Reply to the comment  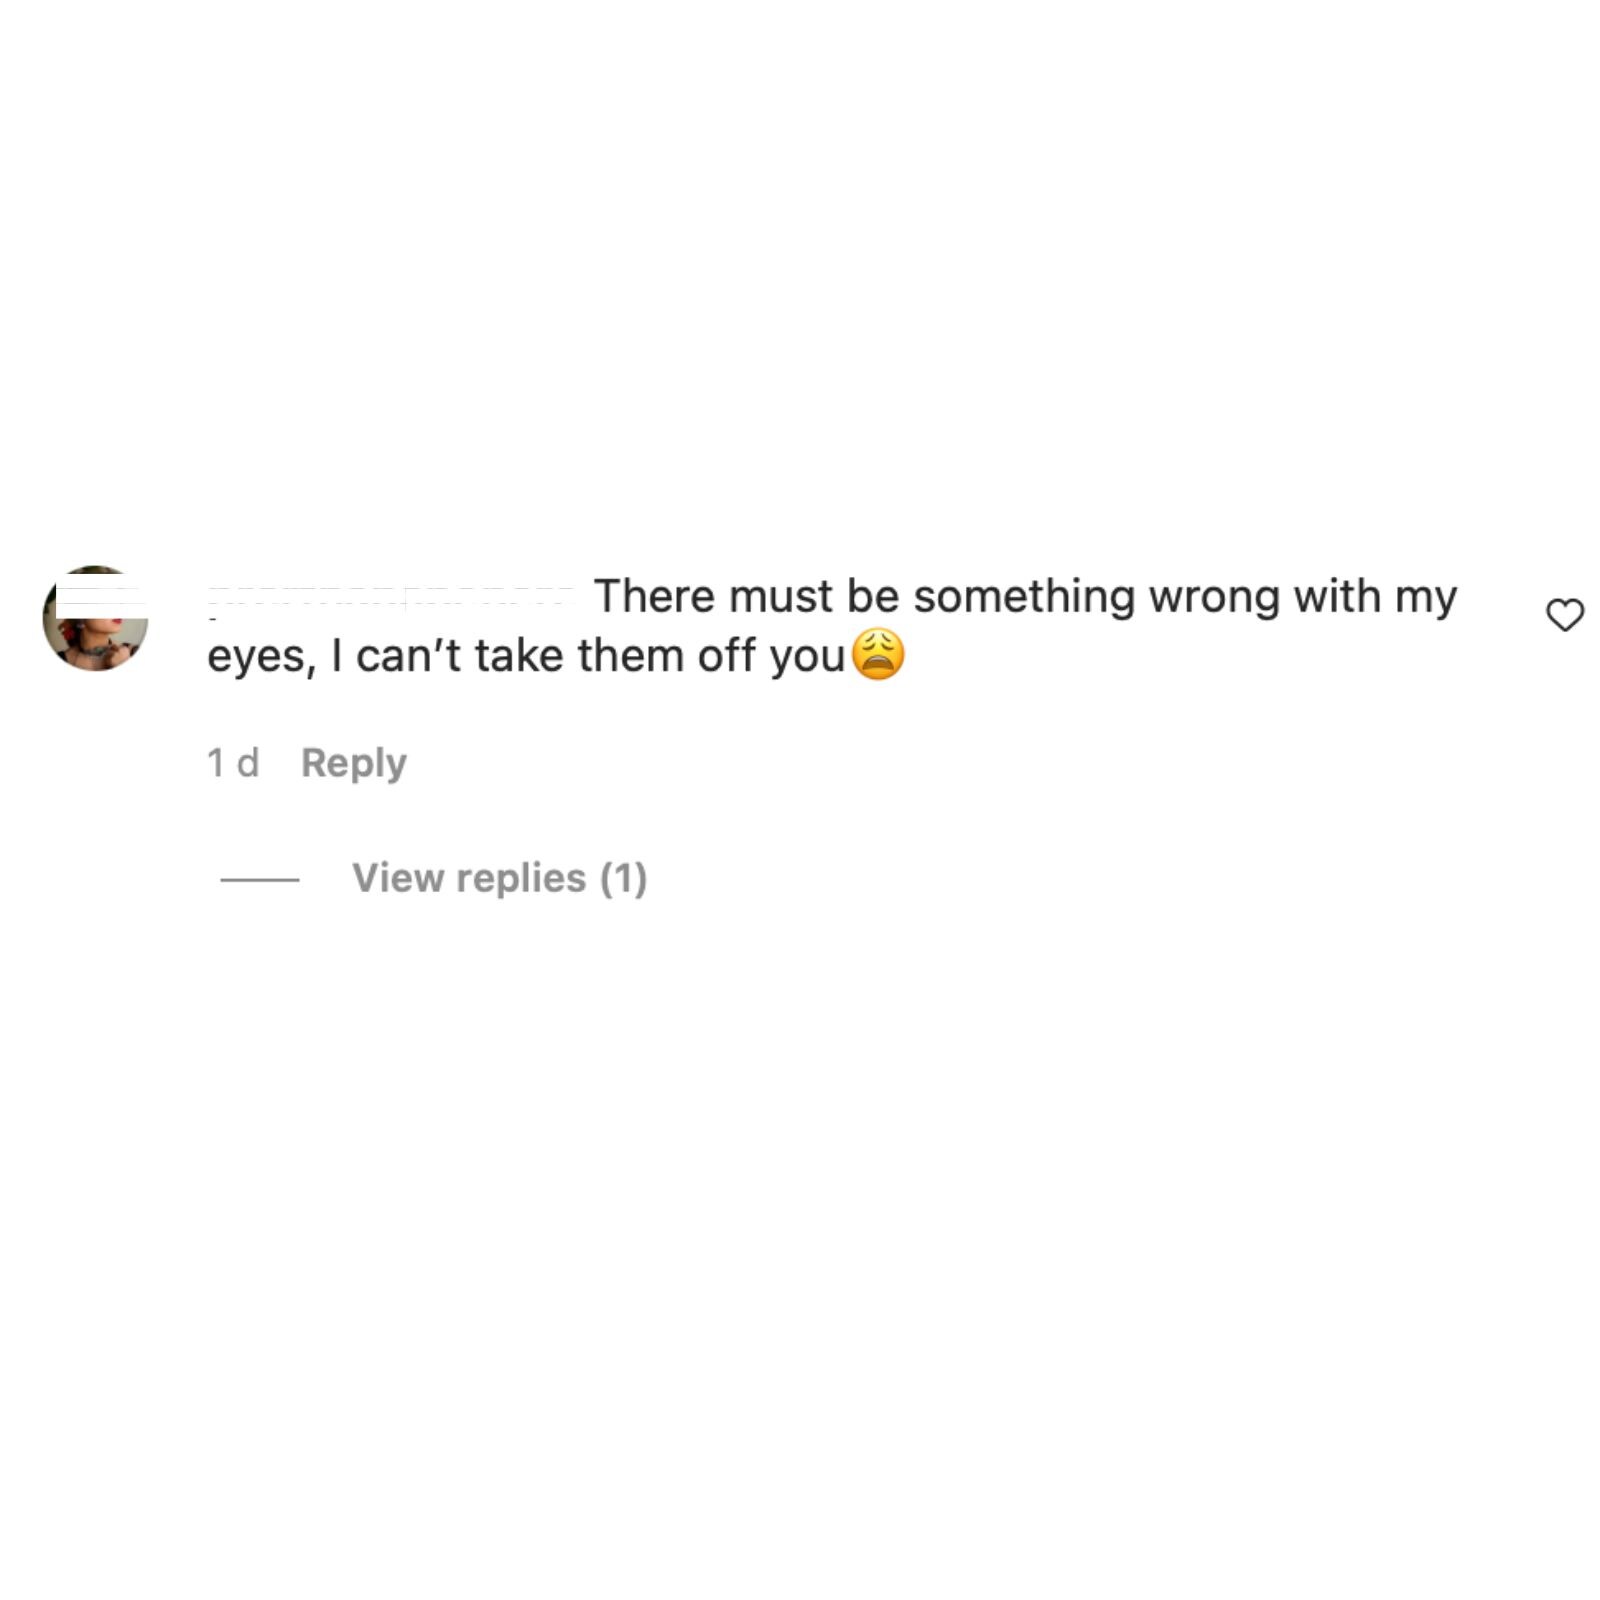coord(353,763)
